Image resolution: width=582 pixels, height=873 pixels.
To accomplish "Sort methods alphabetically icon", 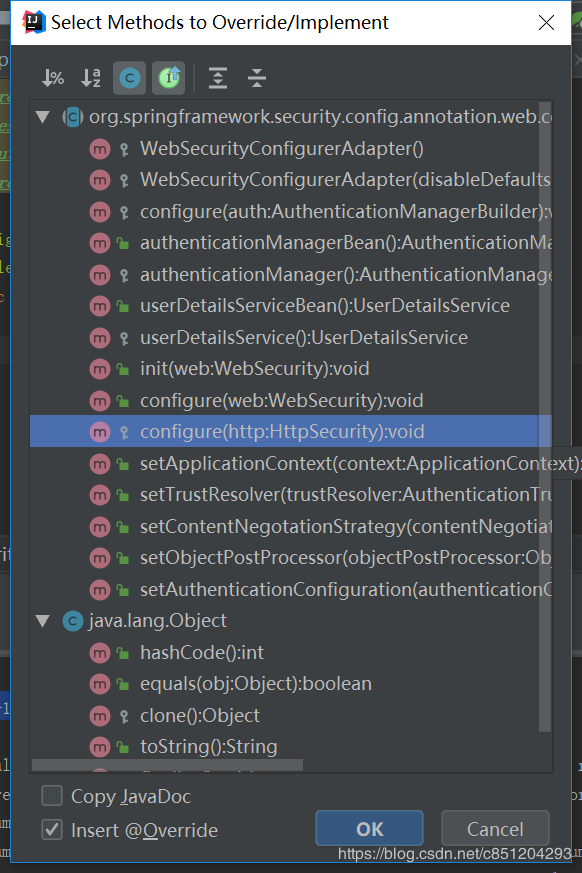I will 91,78.
